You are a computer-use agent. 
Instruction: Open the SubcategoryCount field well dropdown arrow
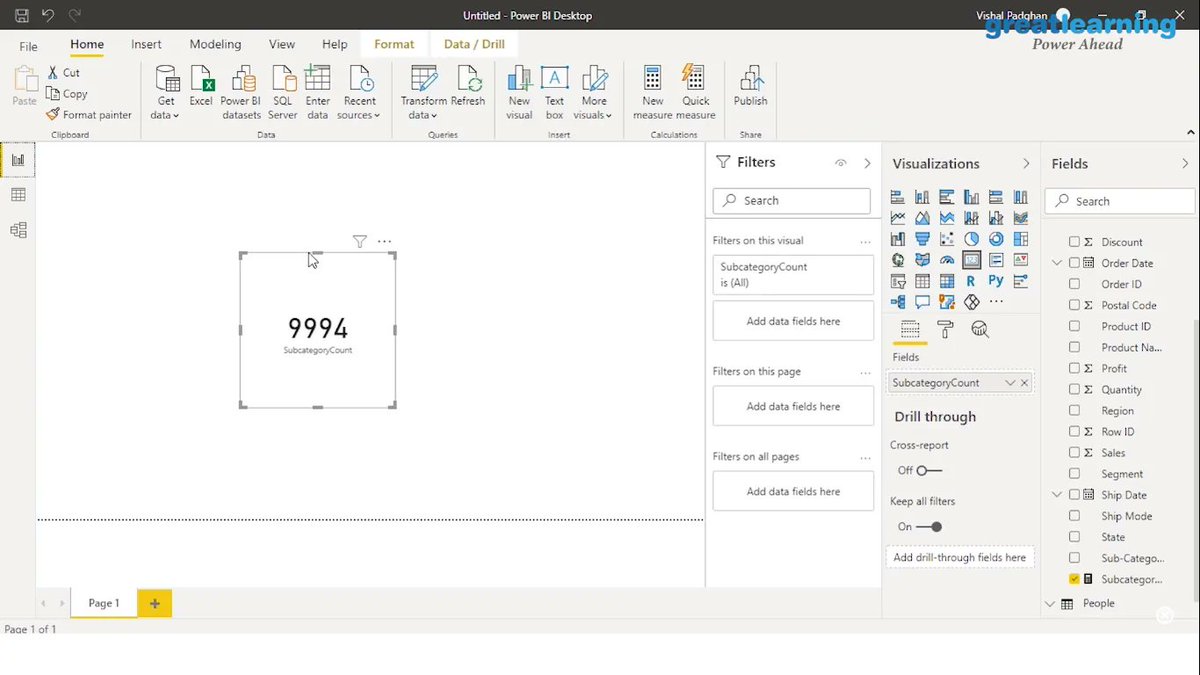click(x=1010, y=383)
